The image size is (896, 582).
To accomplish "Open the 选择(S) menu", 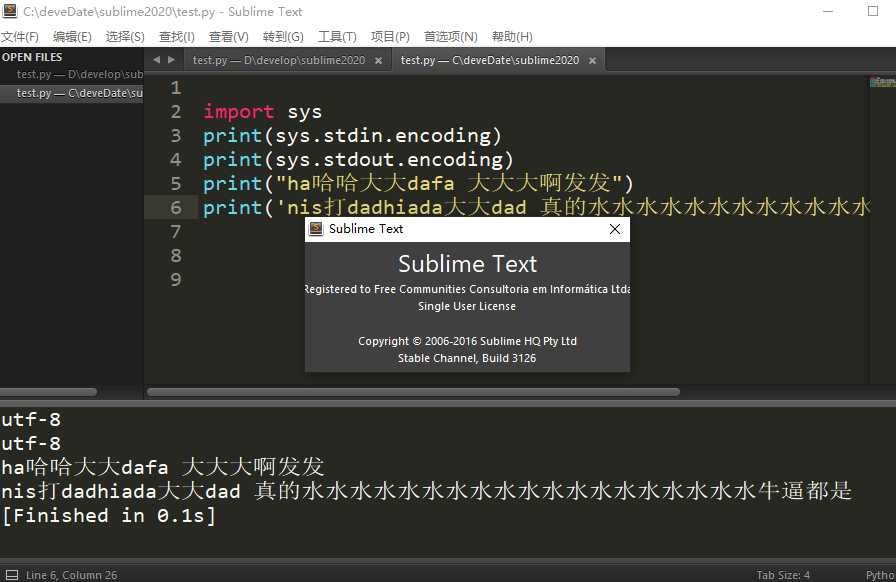I will point(125,37).
